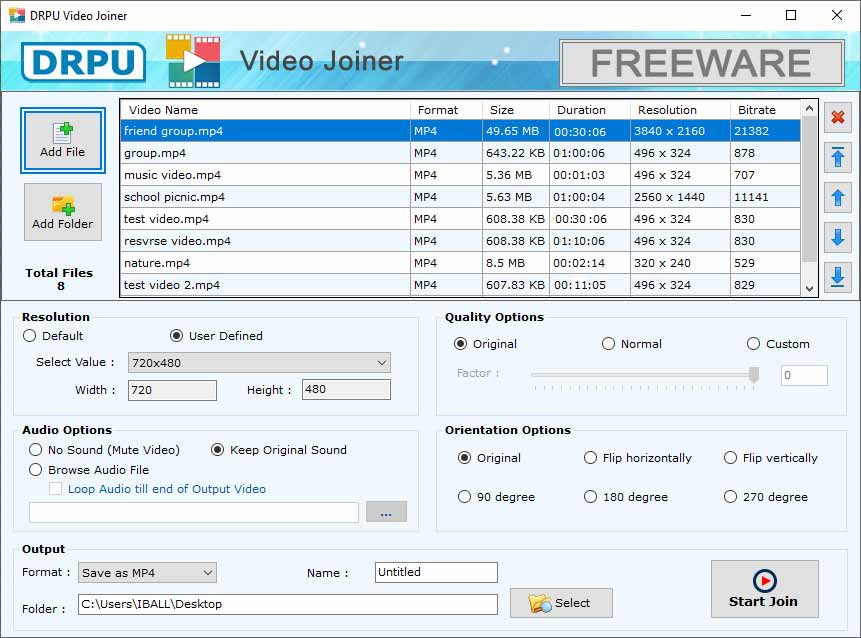Select the resvrse video.mp4 row
This screenshot has width=861, height=638.
(460, 240)
